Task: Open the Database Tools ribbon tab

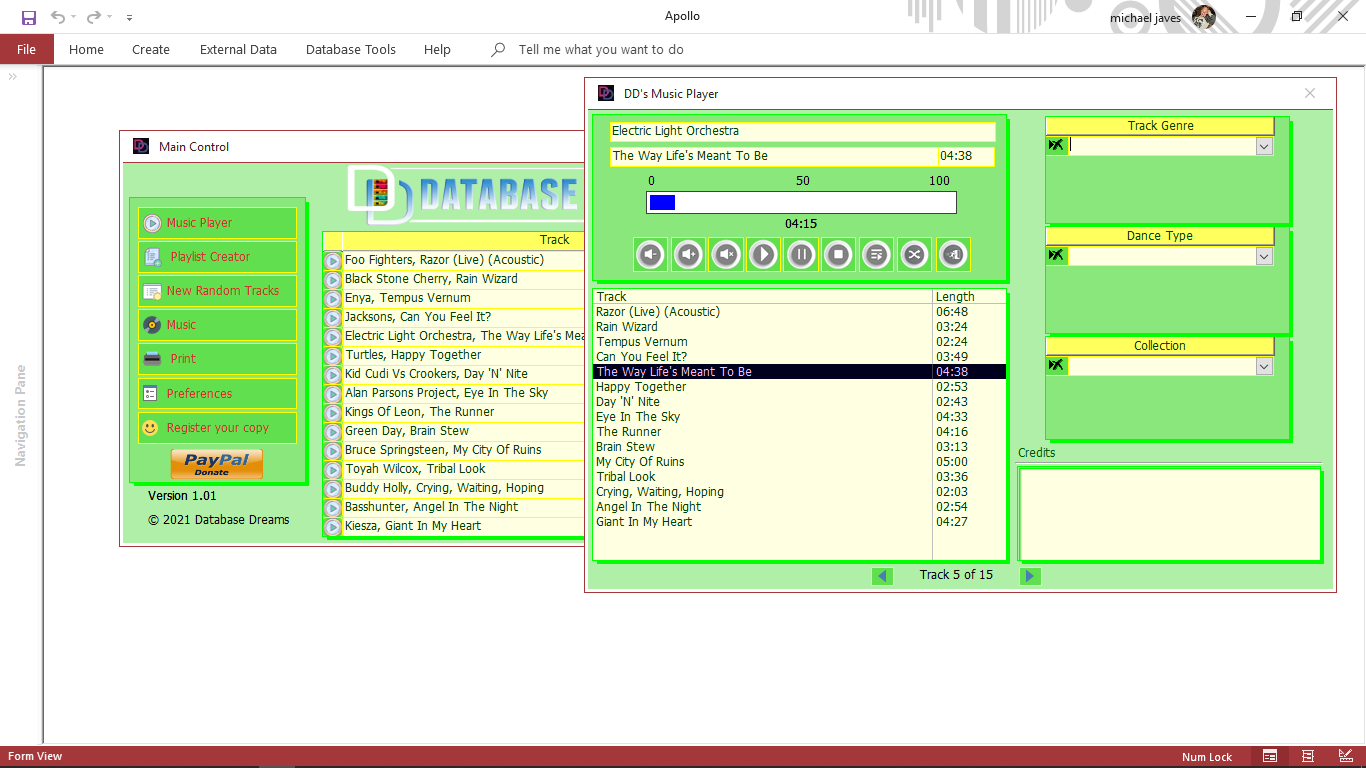Action: [x=351, y=49]
